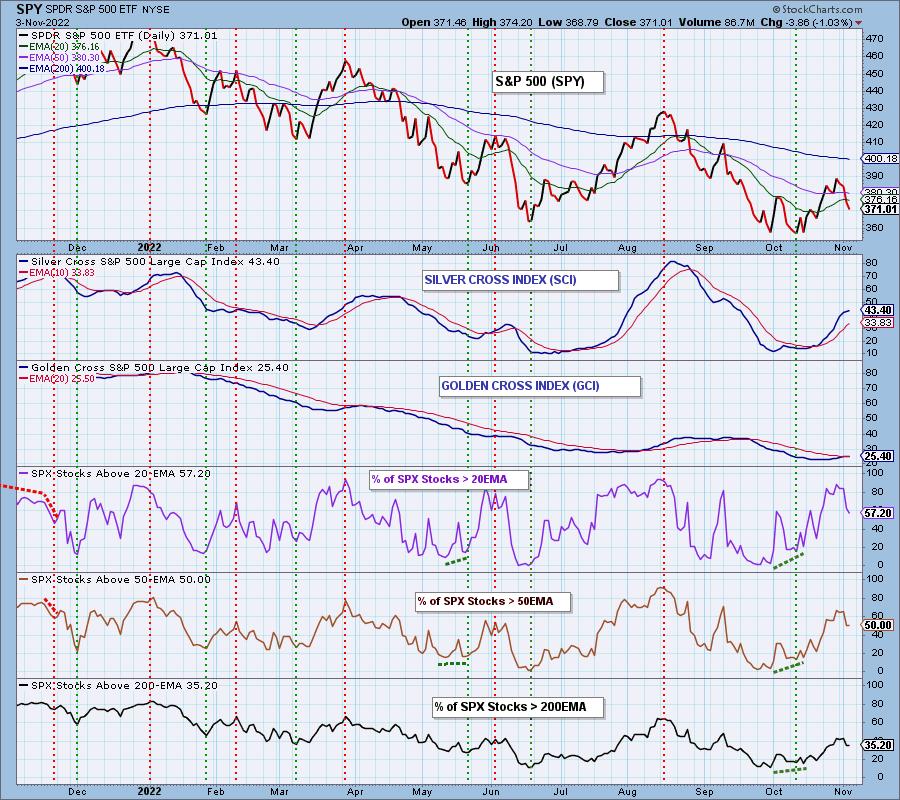
Task: Click the EMA(10) 33.83 legend entry
Action: tap(57, 273)
